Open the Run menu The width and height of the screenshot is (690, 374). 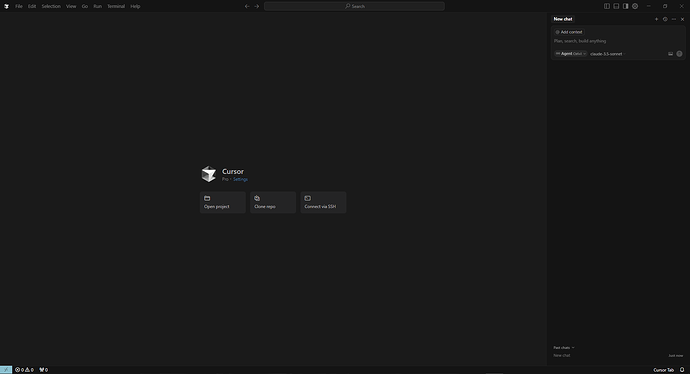click(x=97, y=6)
